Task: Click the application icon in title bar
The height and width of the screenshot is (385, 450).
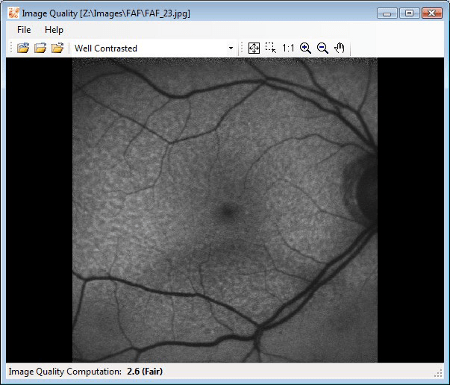Action: coord(14,13)
